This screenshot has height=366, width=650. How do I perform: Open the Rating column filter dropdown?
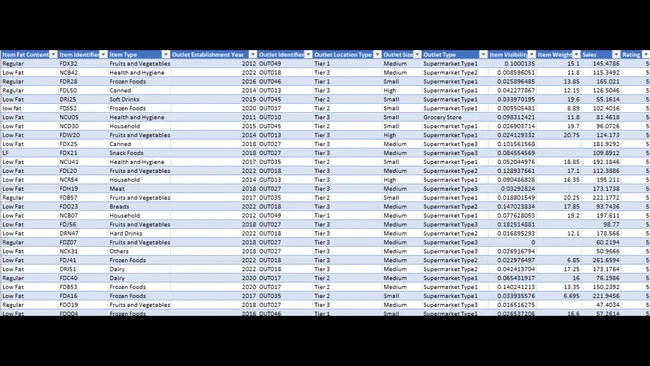tap(646, 55)
